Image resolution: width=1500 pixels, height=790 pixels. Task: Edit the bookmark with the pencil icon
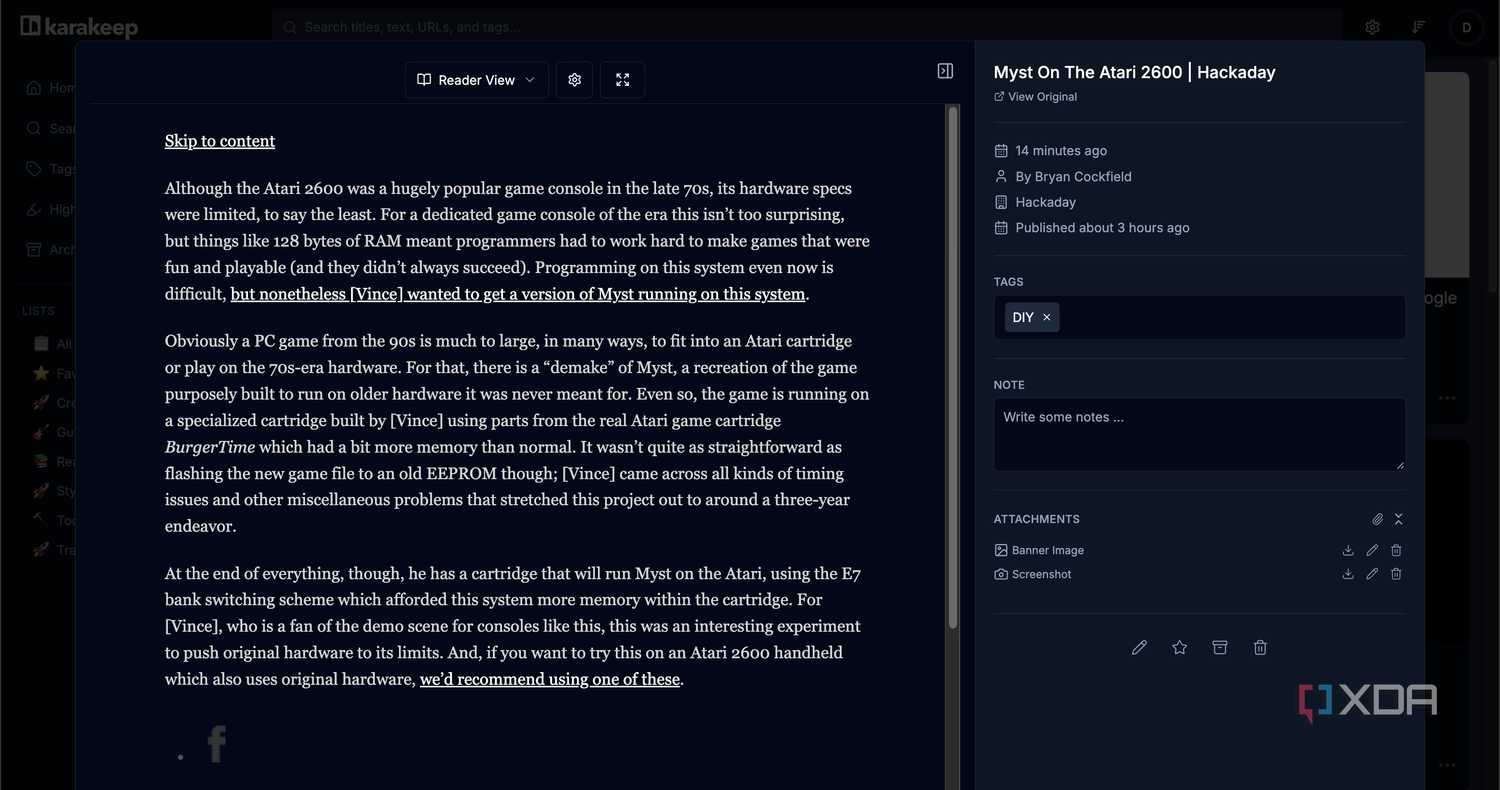pyautogui.click(x=1139, y=648)
